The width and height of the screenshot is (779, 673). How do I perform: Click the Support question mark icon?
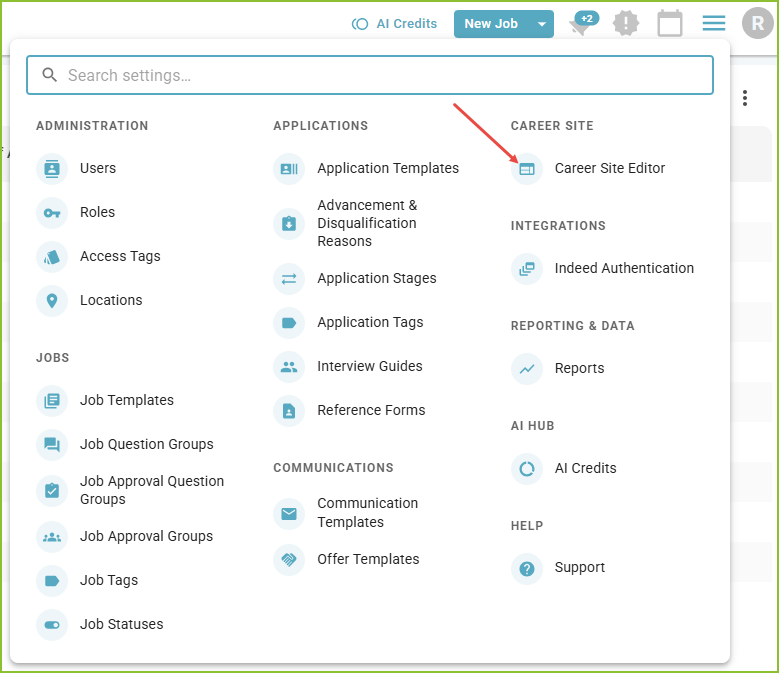click(527, 569)
